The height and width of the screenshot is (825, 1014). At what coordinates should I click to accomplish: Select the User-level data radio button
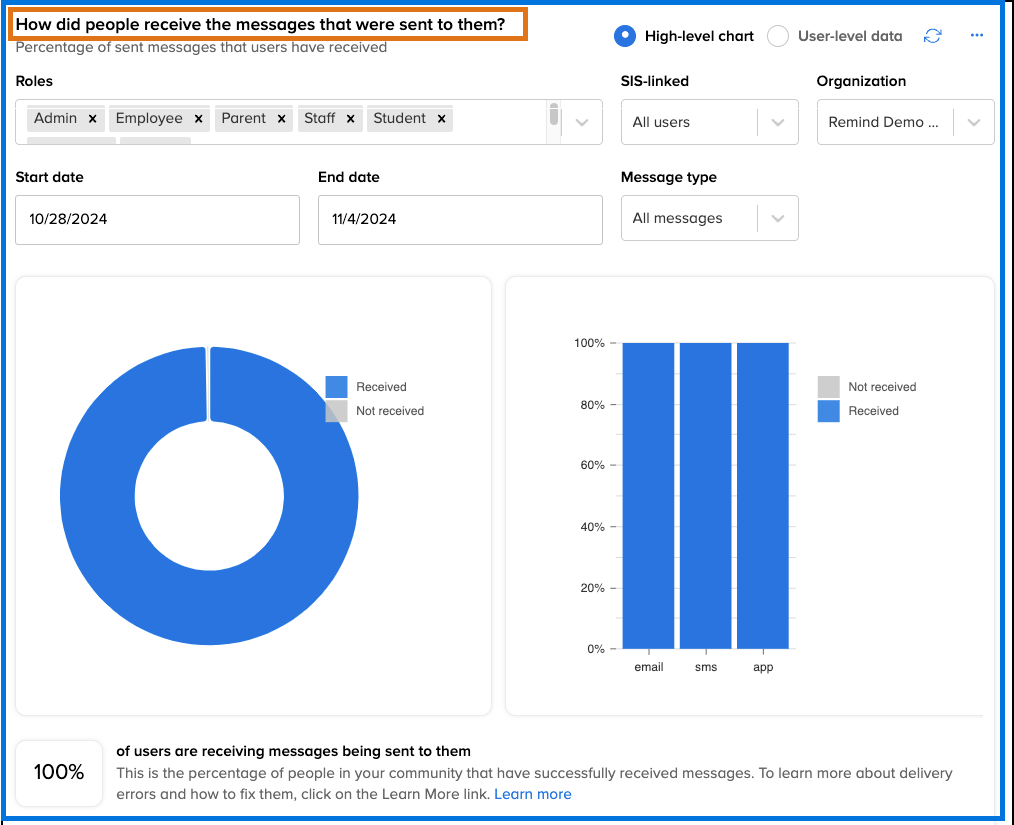778,36
